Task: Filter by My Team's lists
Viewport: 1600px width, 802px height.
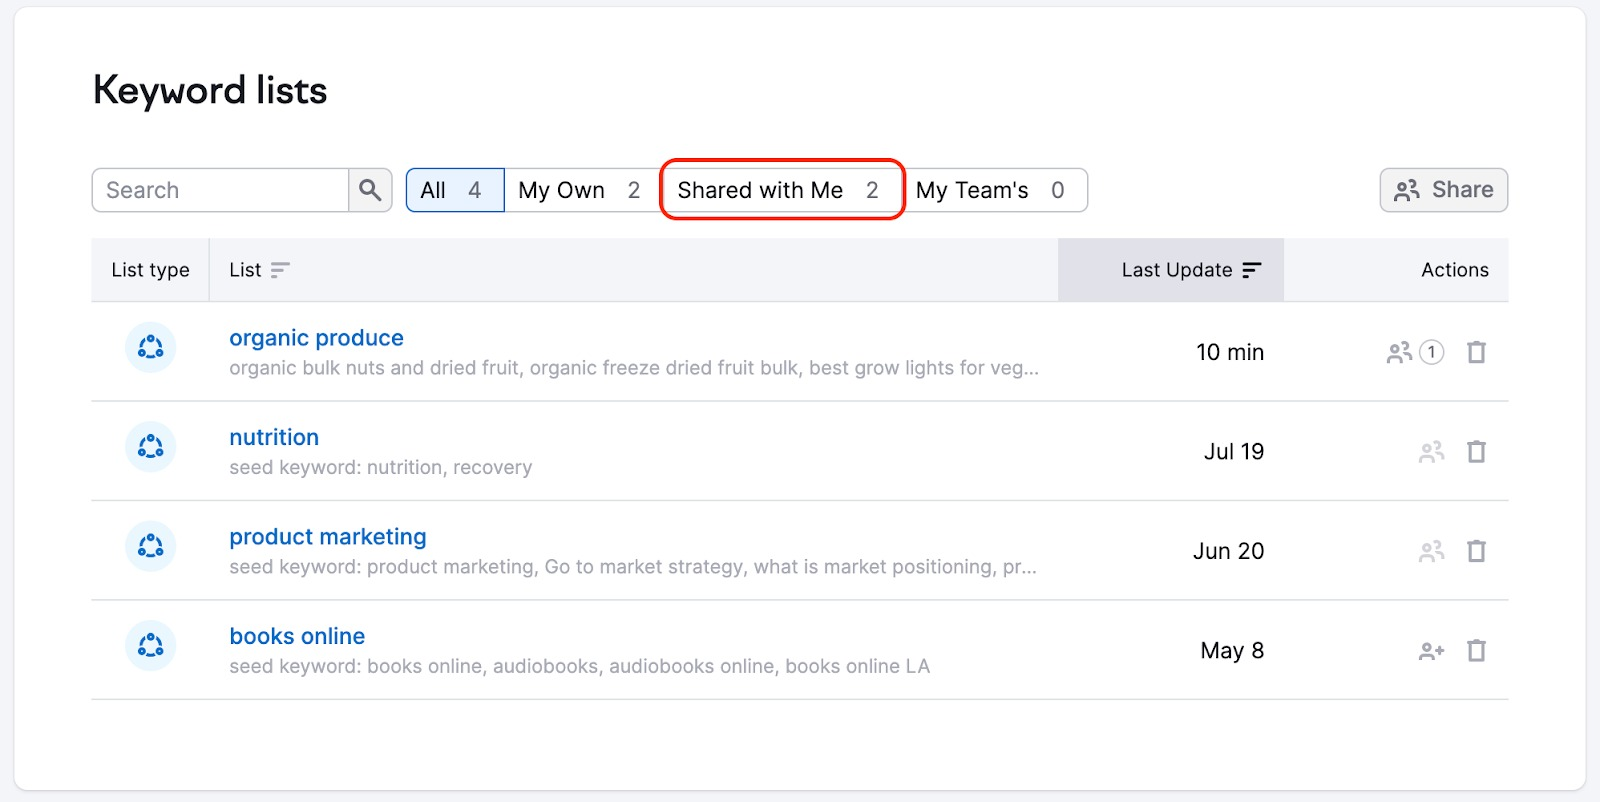Action: [990, 190]
